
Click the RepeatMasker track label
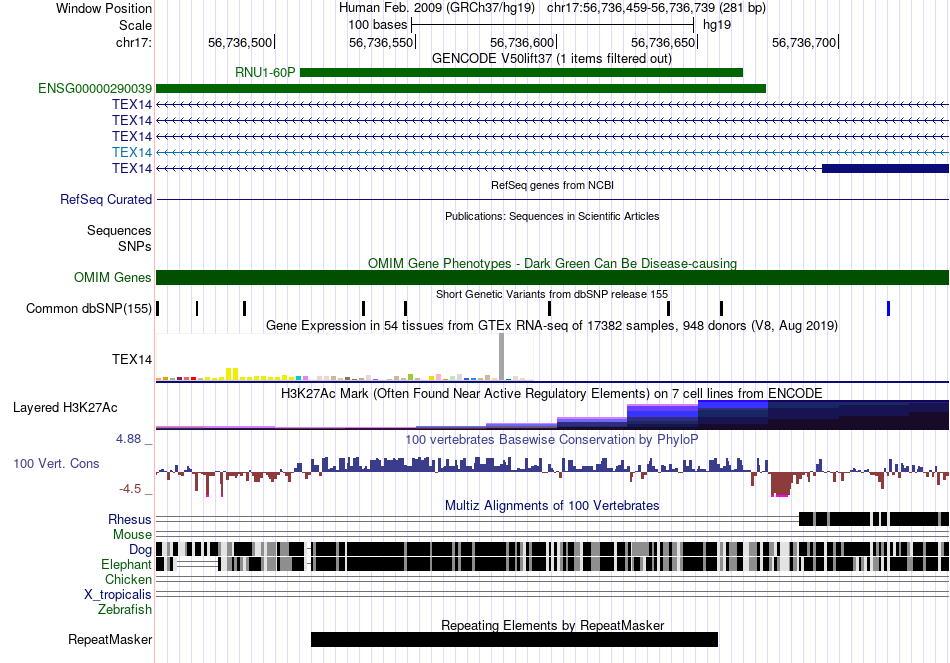tap(110, 640)
